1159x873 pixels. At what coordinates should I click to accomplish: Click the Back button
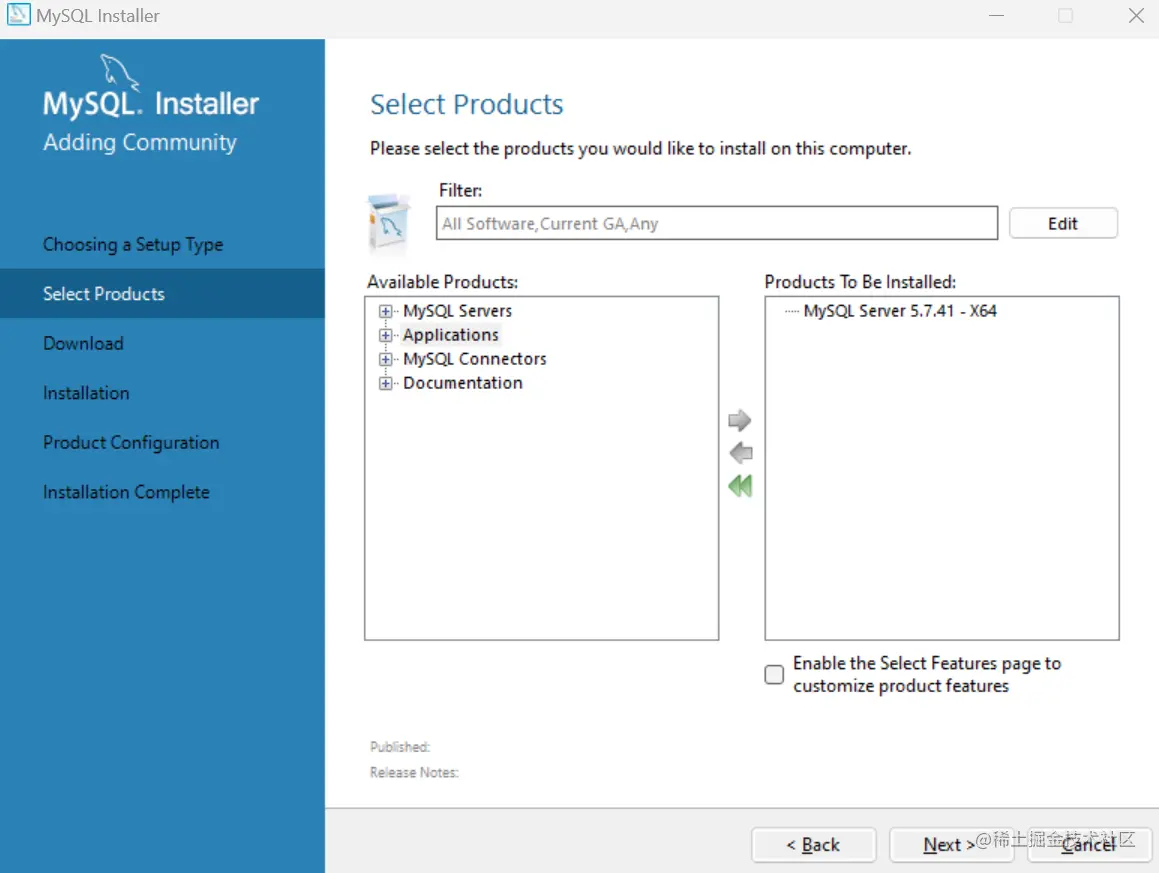[813, 844]
